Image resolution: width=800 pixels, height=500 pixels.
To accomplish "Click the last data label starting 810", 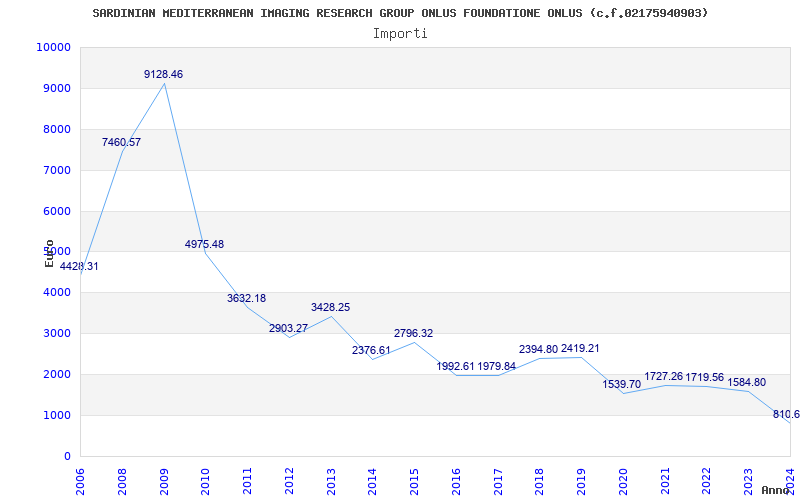I will tap(786, 414).
